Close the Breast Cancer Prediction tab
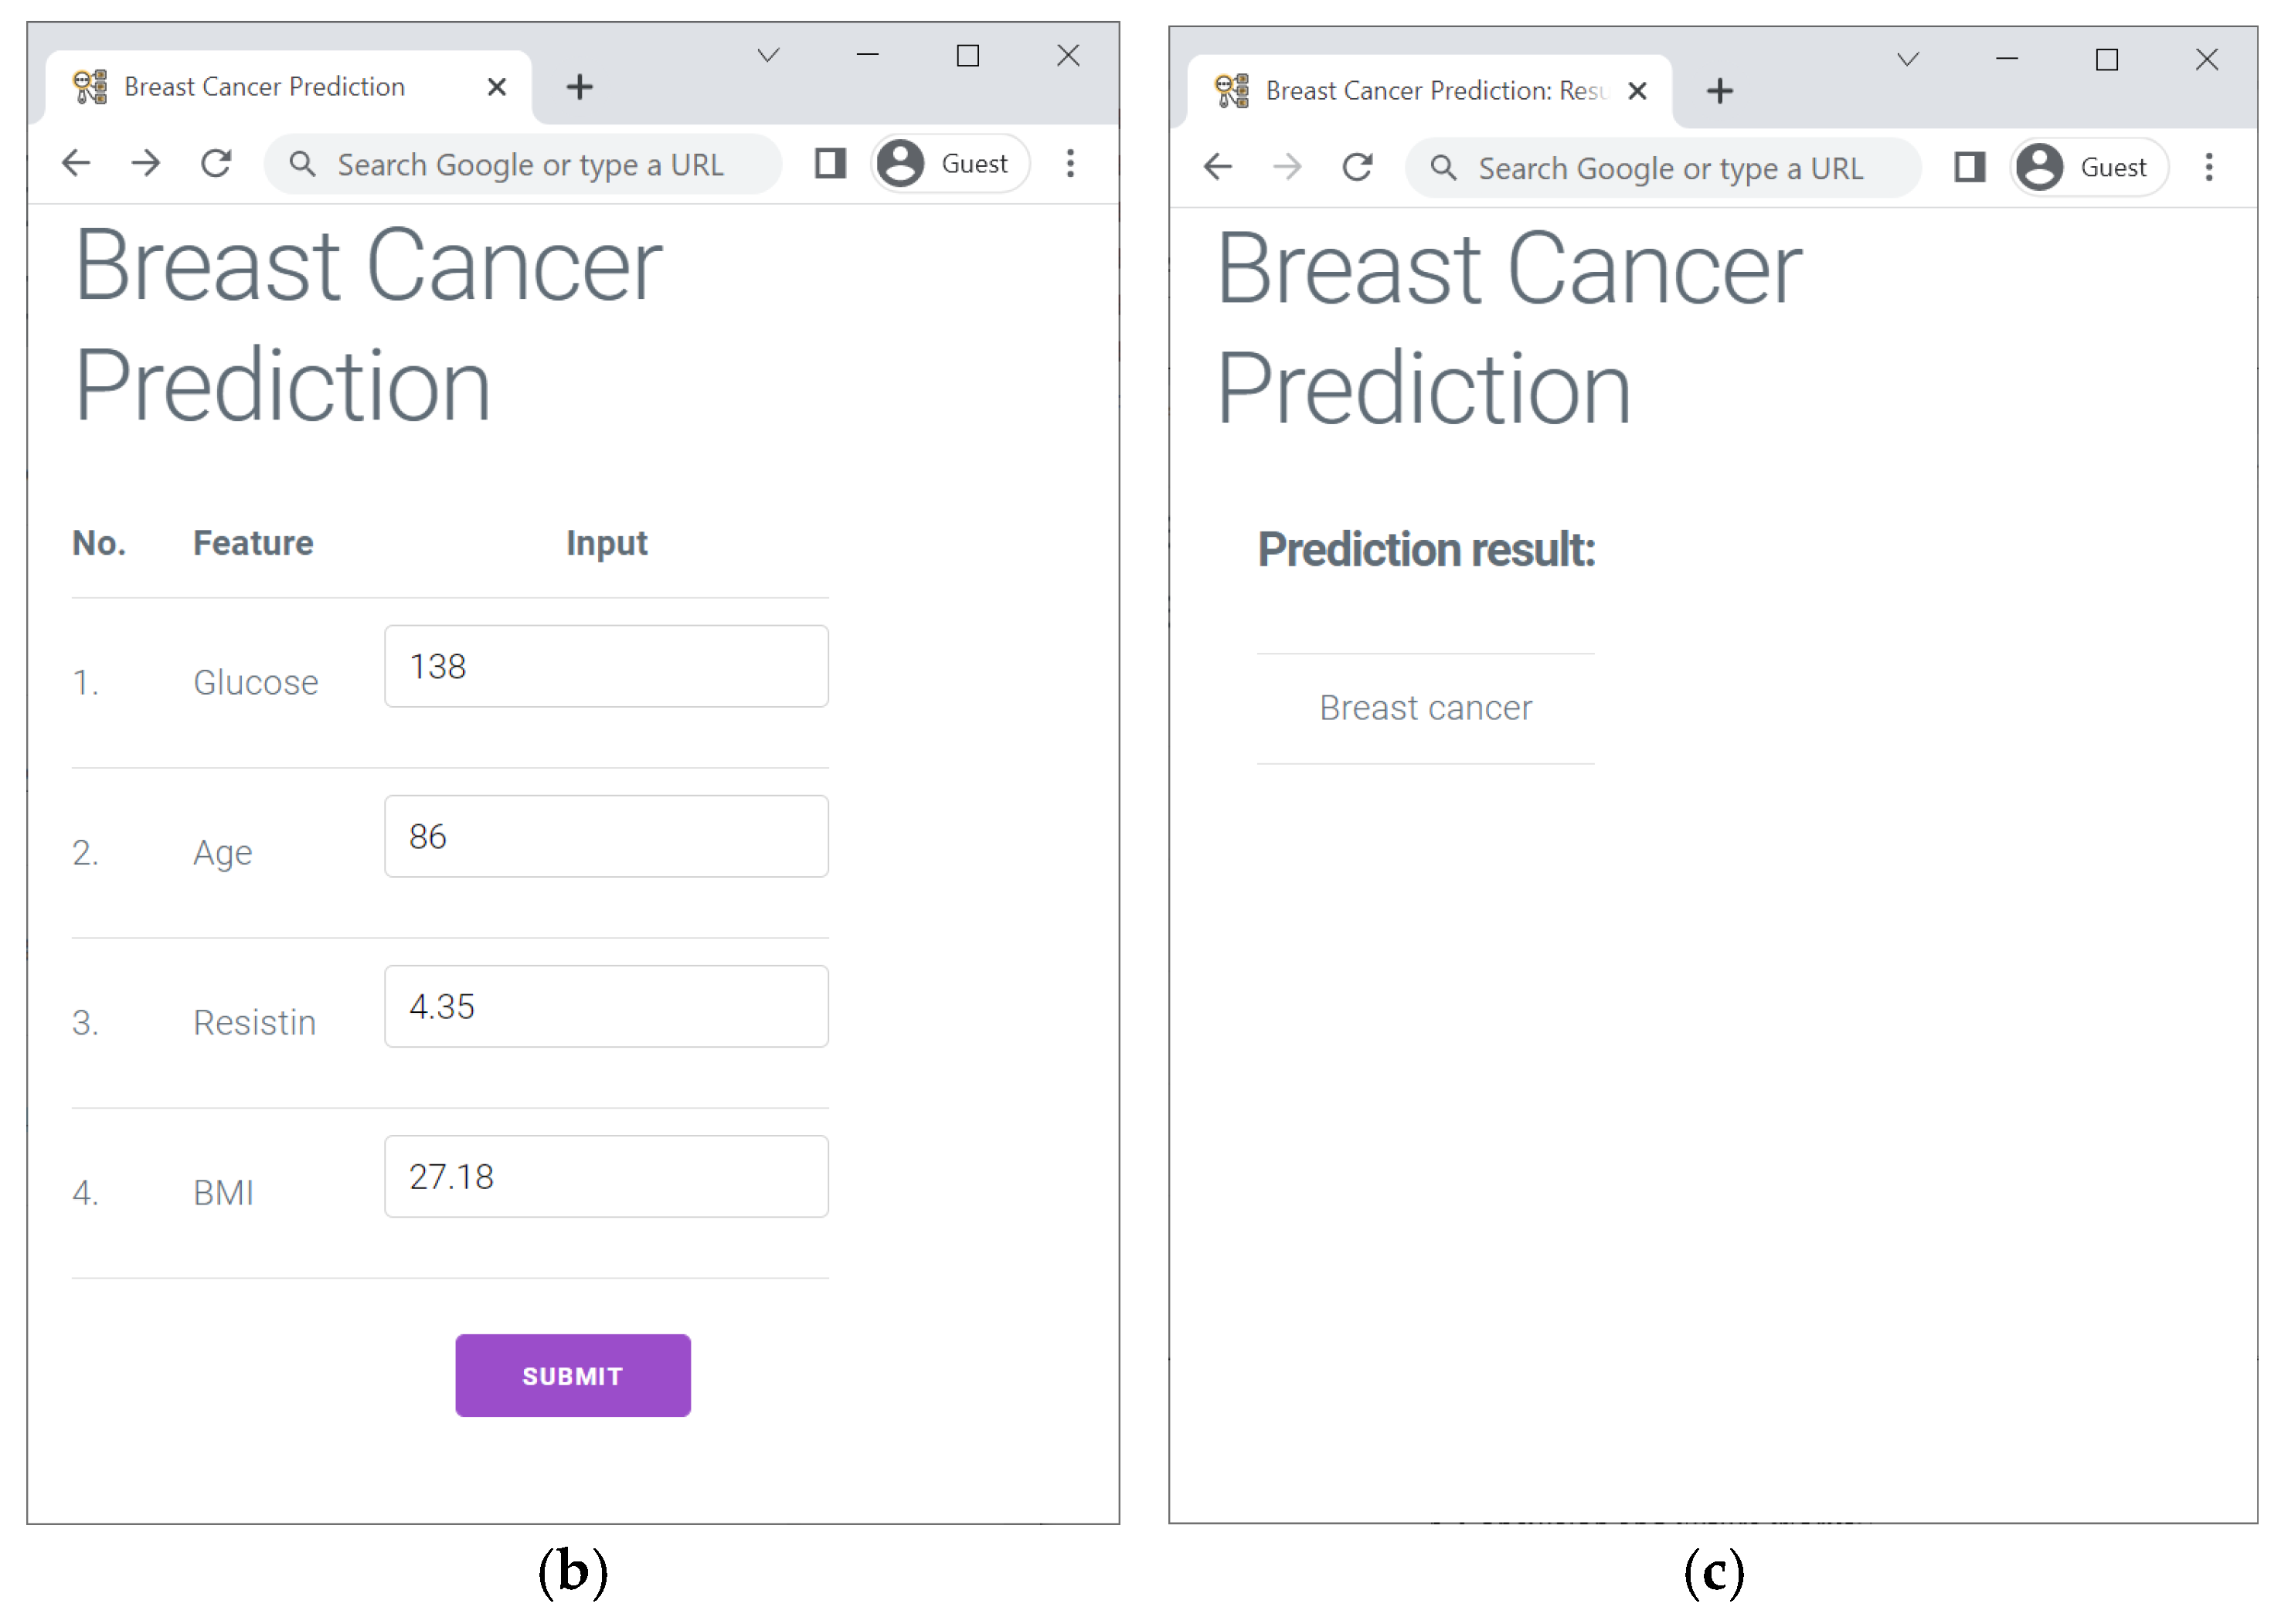 [496, 87]
